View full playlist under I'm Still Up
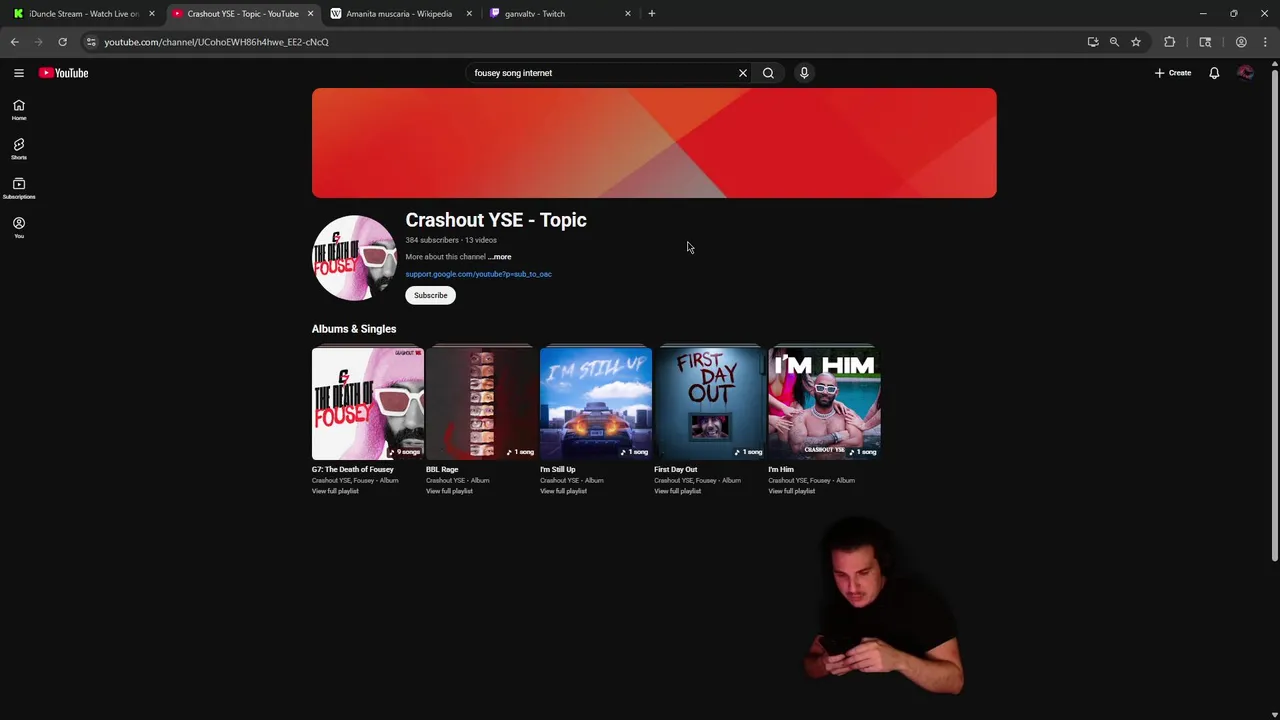 click(563, 491)
